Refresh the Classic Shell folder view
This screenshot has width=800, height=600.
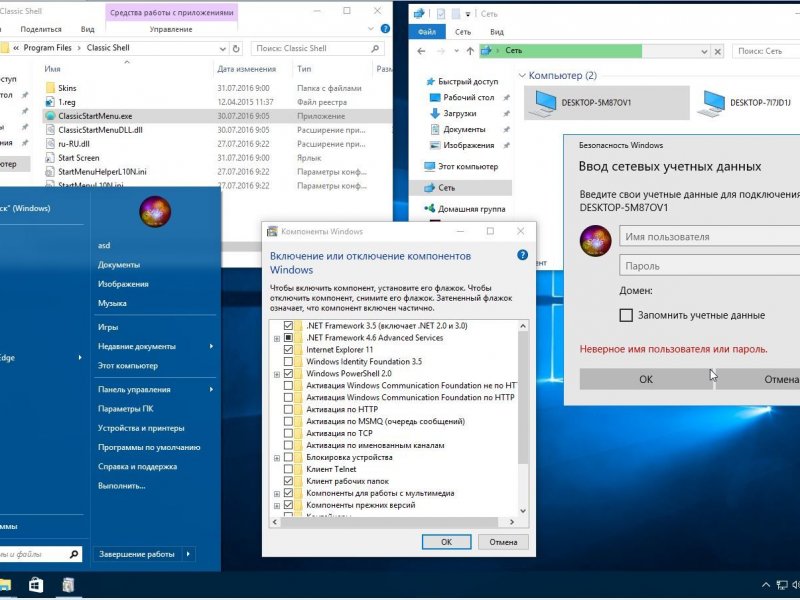click(x=236, y=48)
